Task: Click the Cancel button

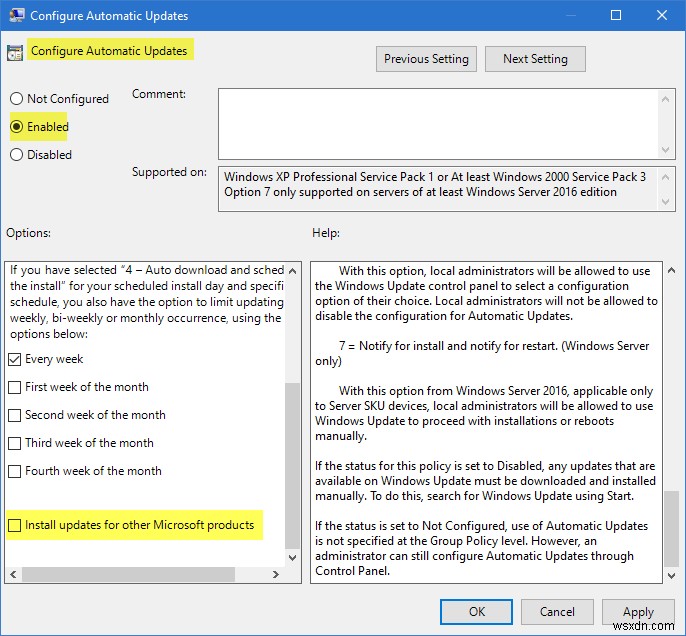Action: [557, 612]
